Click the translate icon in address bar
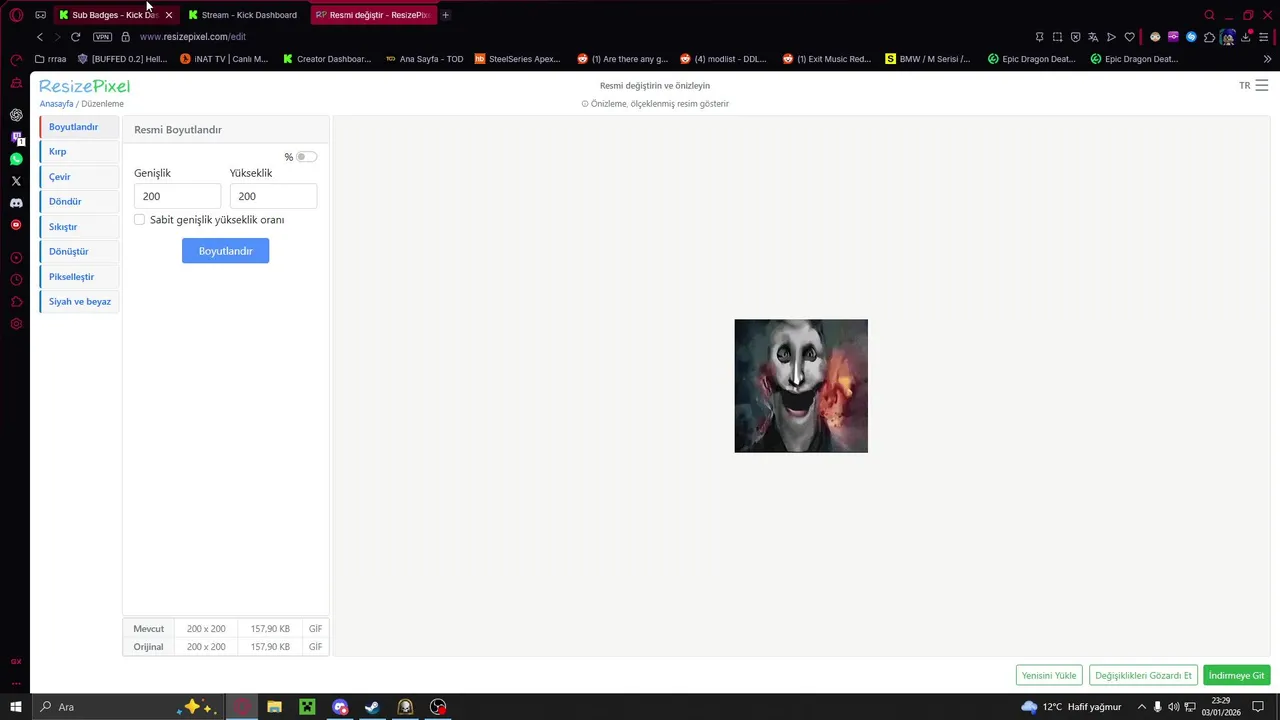This screenshot has height=720, width=1280. point(1093,37)
